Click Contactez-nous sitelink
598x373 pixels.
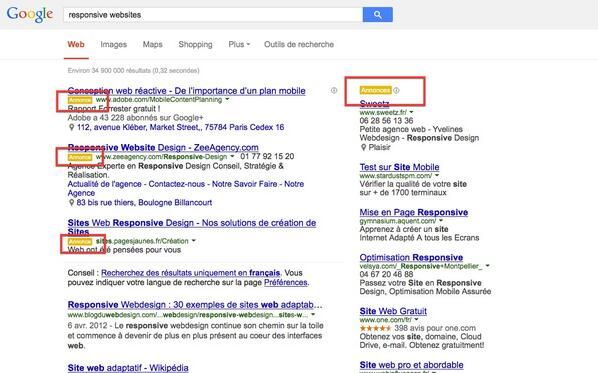tap(177, 184)
